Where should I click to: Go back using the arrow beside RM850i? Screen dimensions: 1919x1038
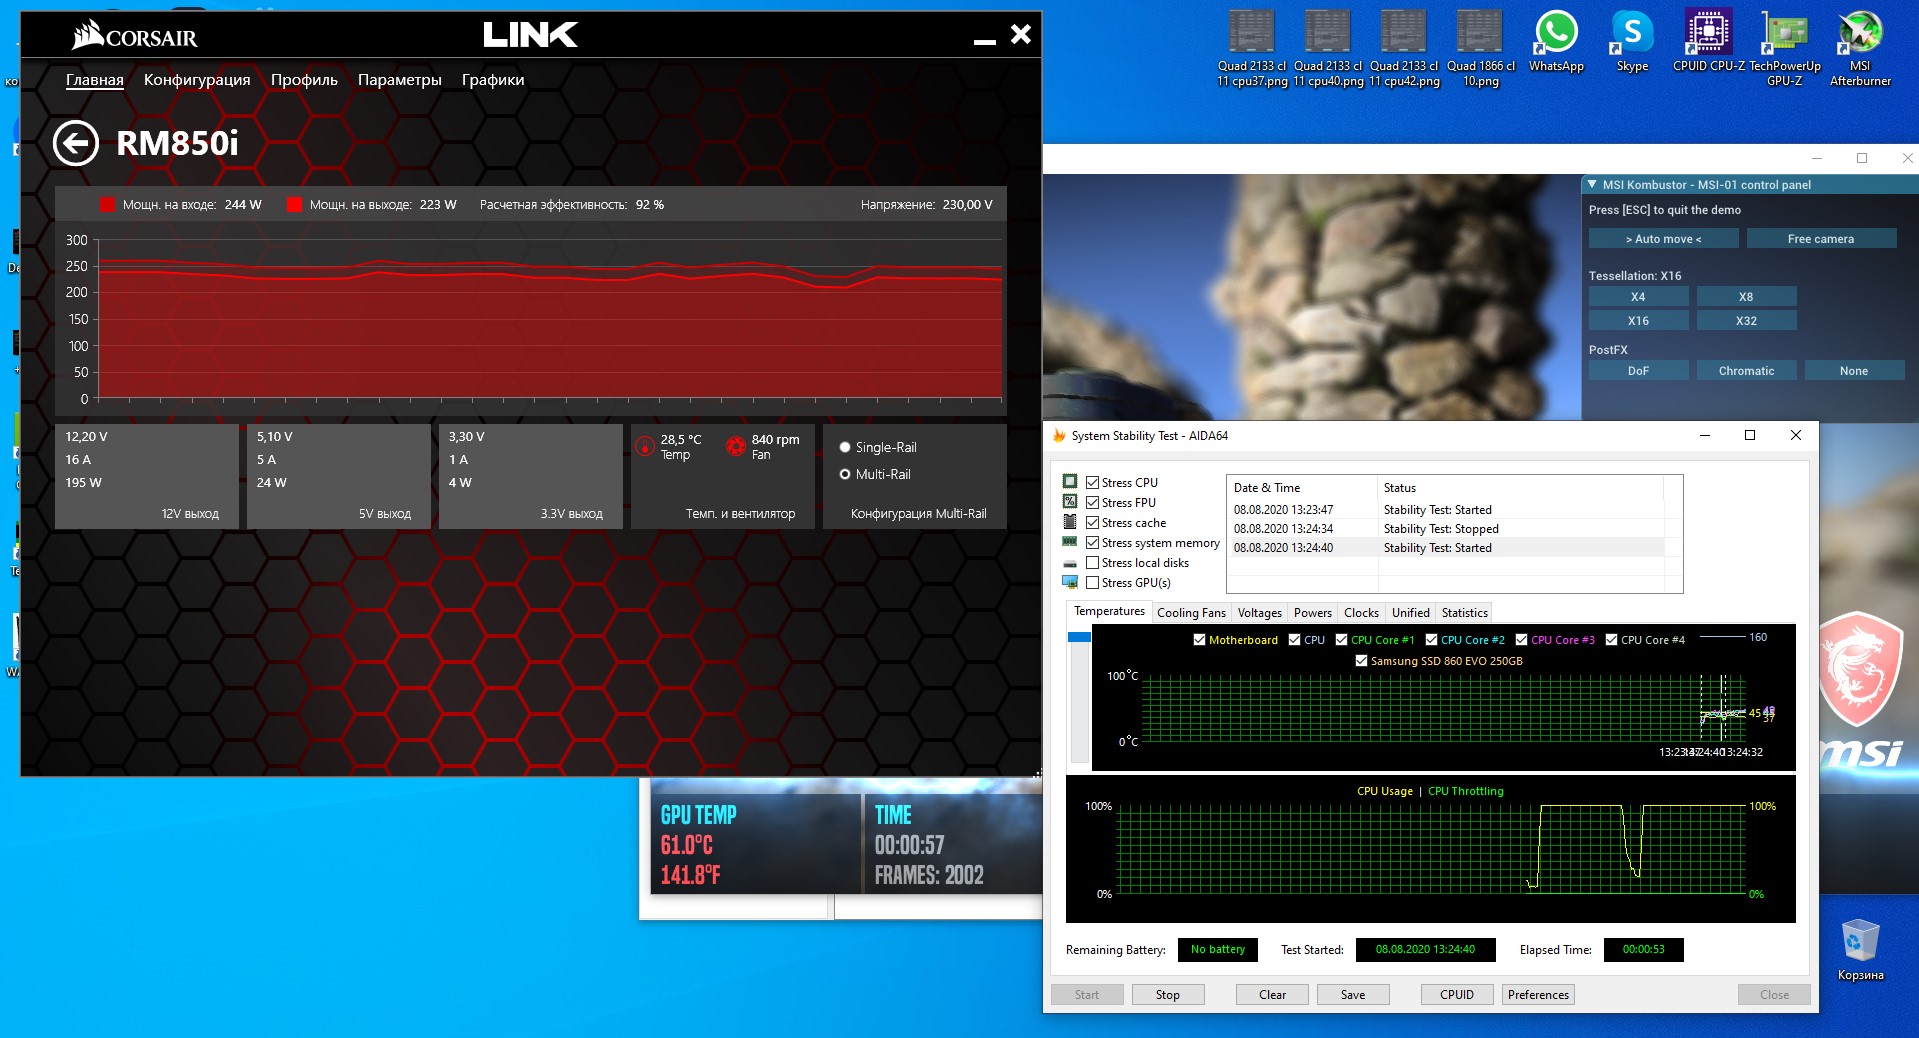point(76,143)
